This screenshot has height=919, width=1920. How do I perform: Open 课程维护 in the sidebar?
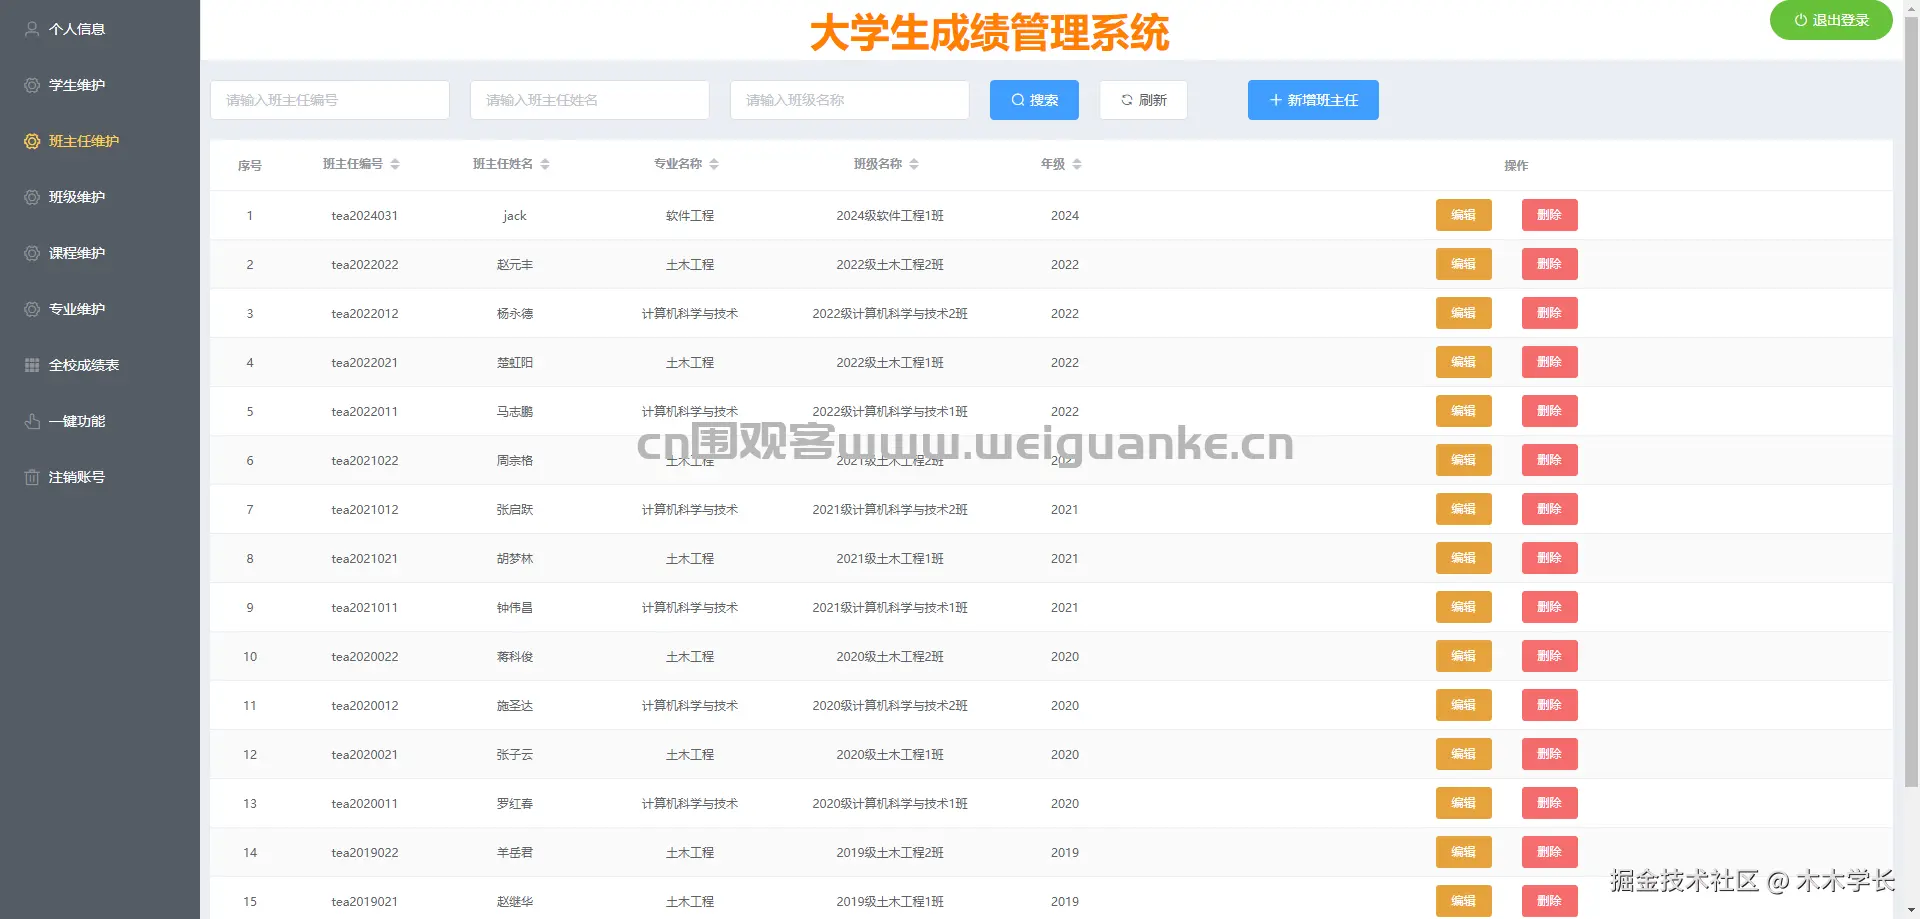click(99, 253)
